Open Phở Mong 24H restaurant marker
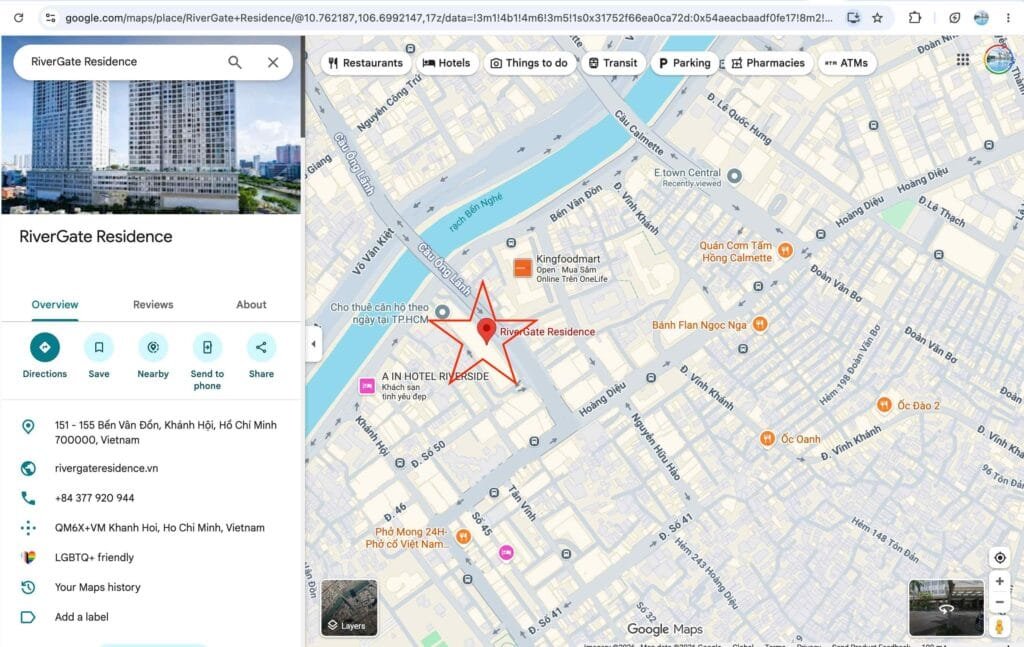 click(463, 537)
